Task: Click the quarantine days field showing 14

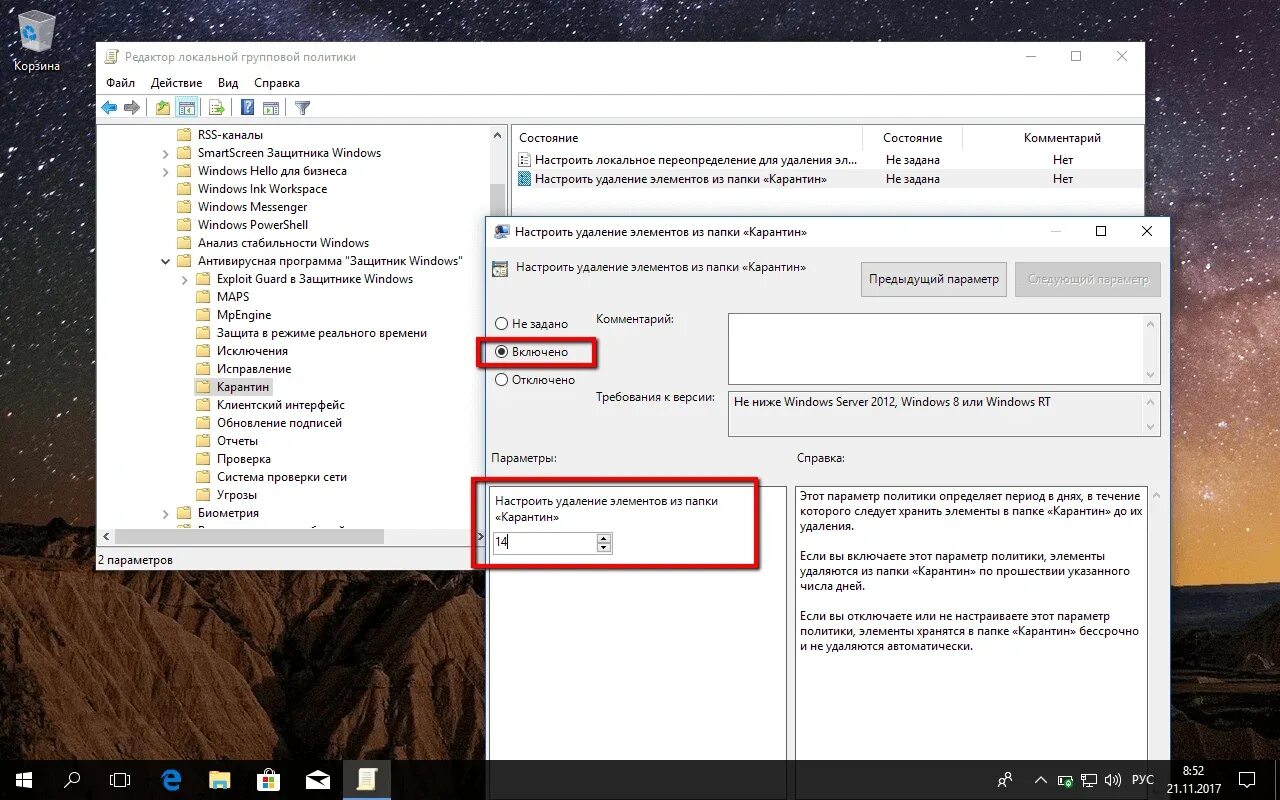Action: pos(545,543)
